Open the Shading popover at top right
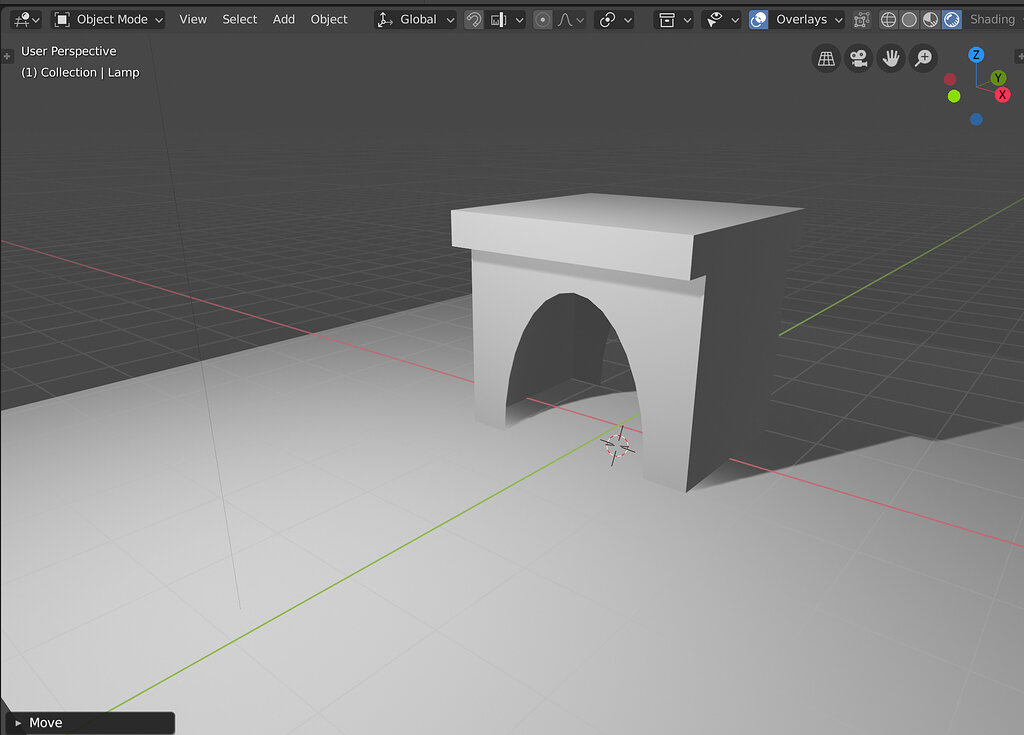 click(x=991, y=19)
